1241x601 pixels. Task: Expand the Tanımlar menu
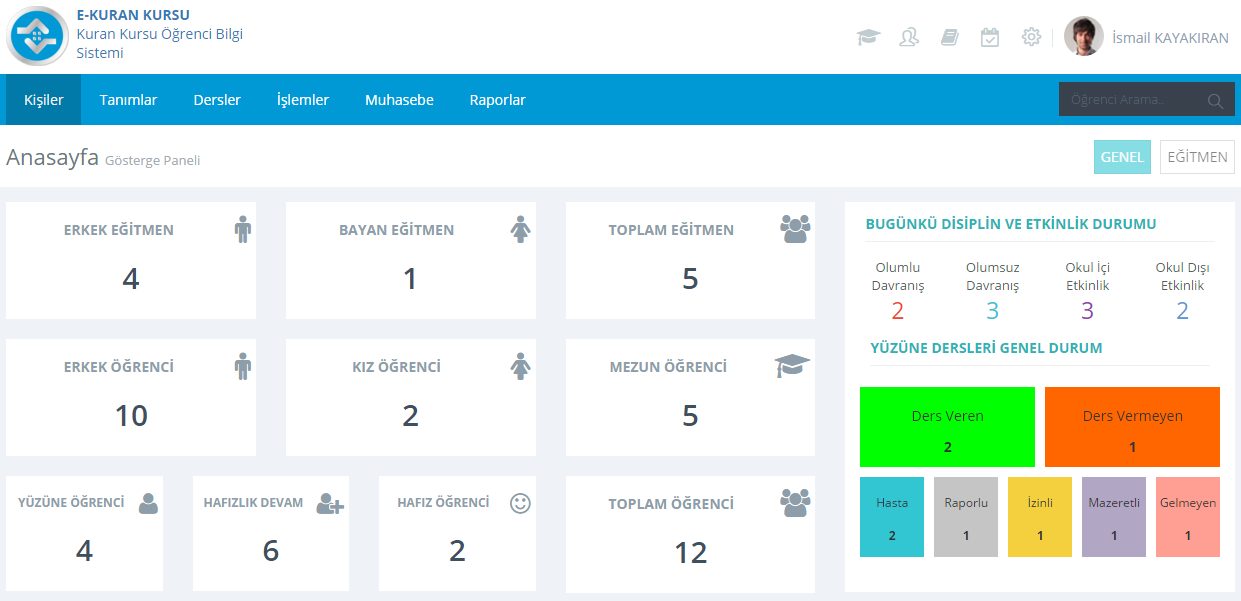pos(128,100)
